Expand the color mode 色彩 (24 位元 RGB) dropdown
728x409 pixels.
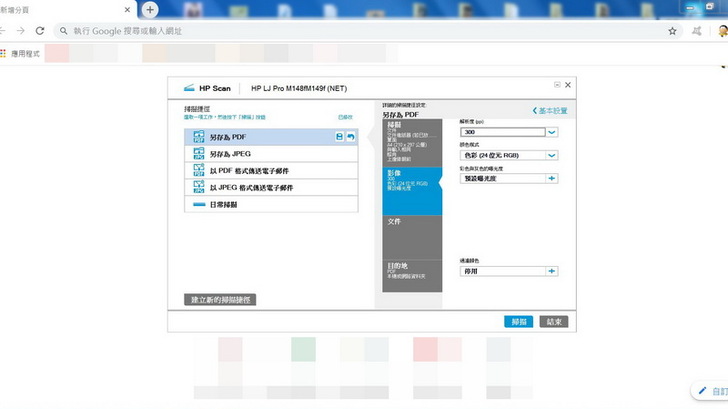point(552,156)
